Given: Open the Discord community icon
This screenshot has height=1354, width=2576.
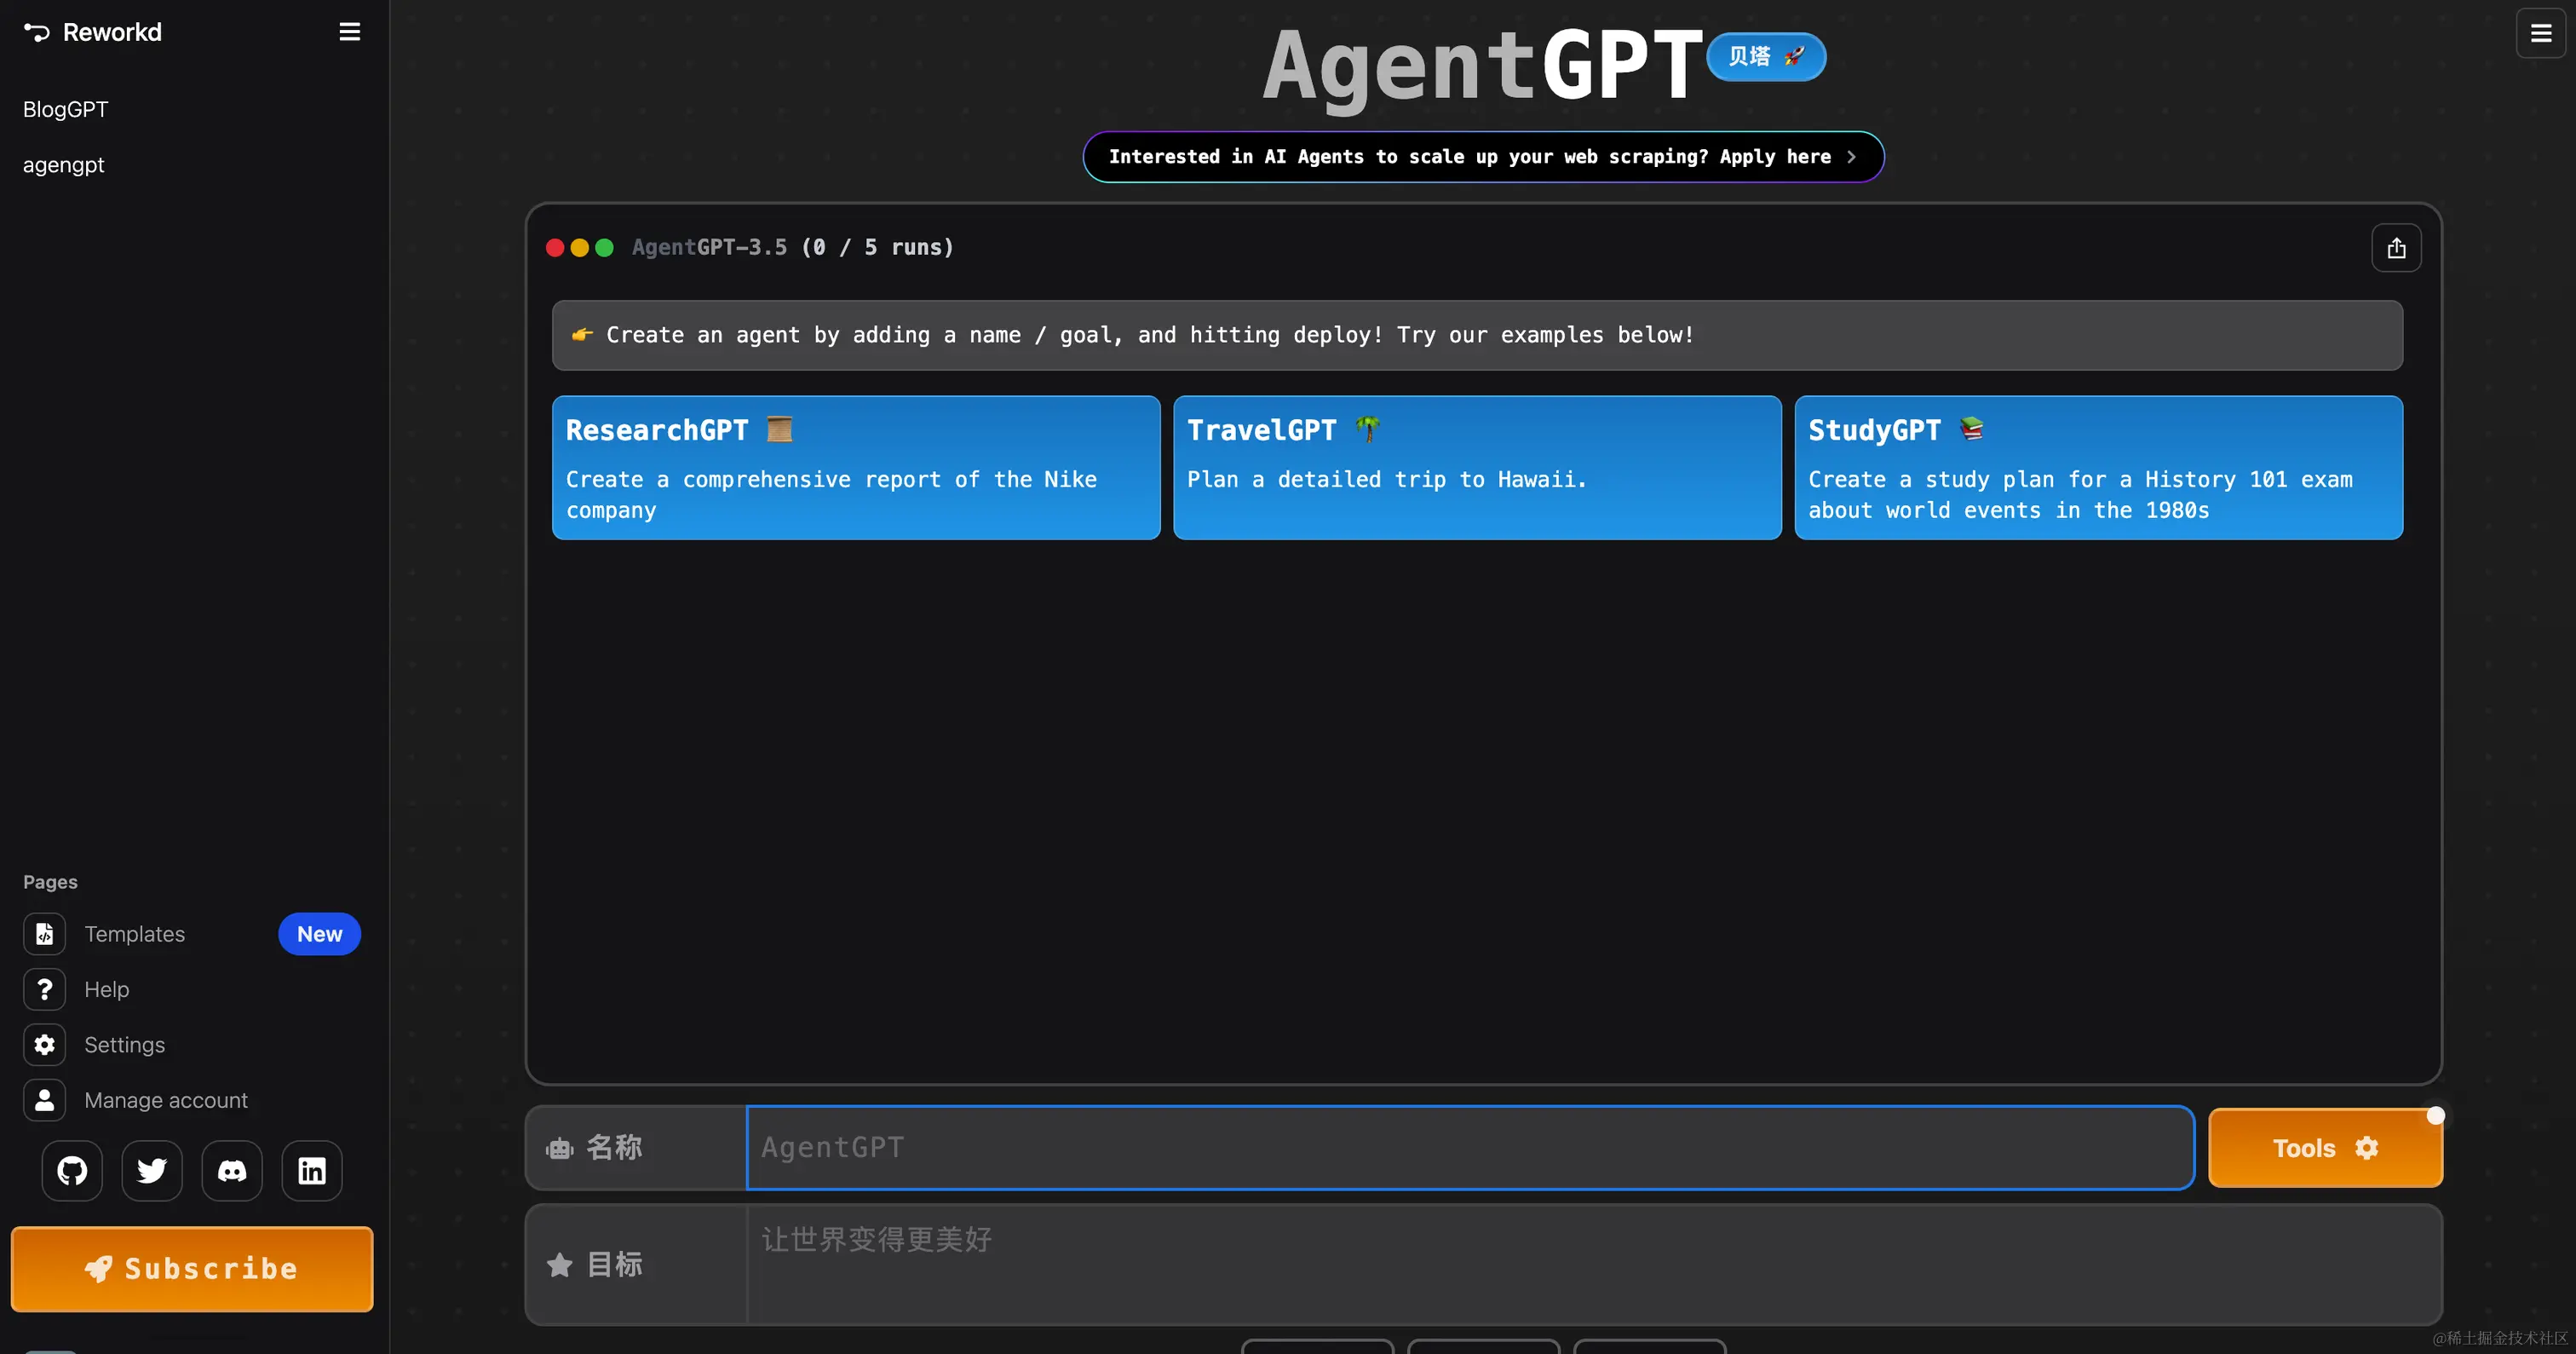Looking at the screenshot, I should point(231,1170).
